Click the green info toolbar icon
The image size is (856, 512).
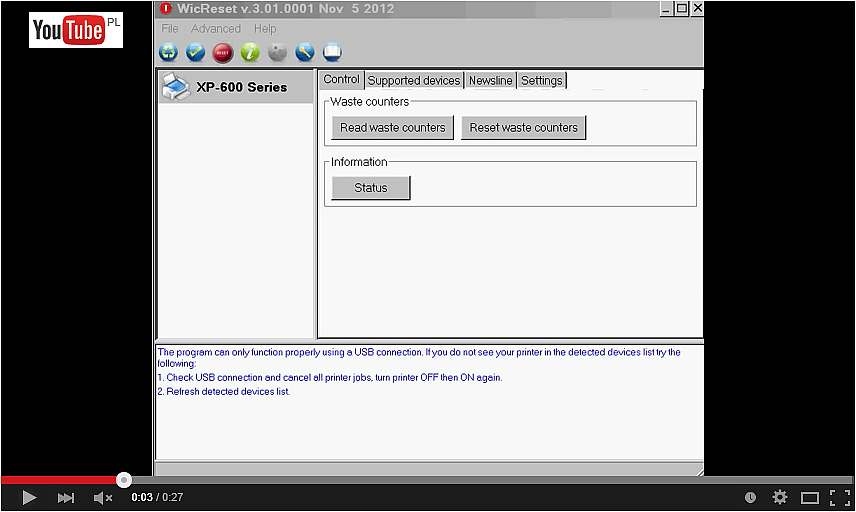[x=250, y=52]
